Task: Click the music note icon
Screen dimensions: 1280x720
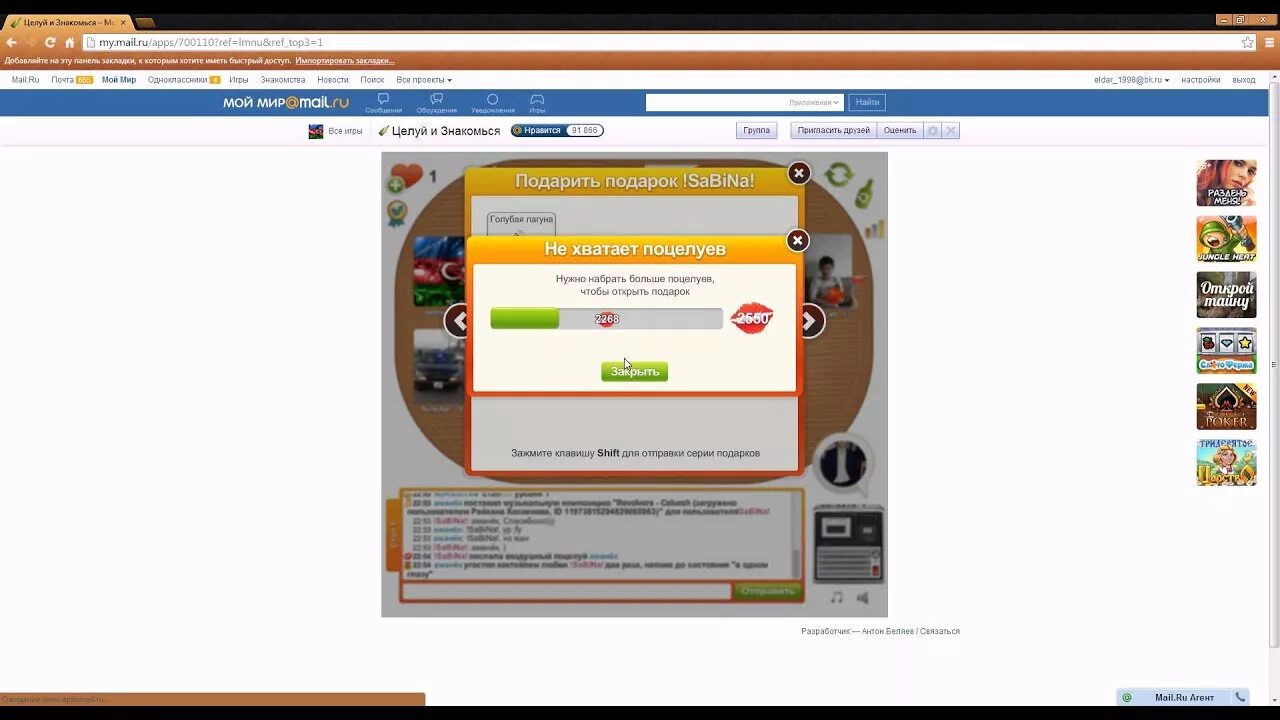Action: (x=837, y=597)
